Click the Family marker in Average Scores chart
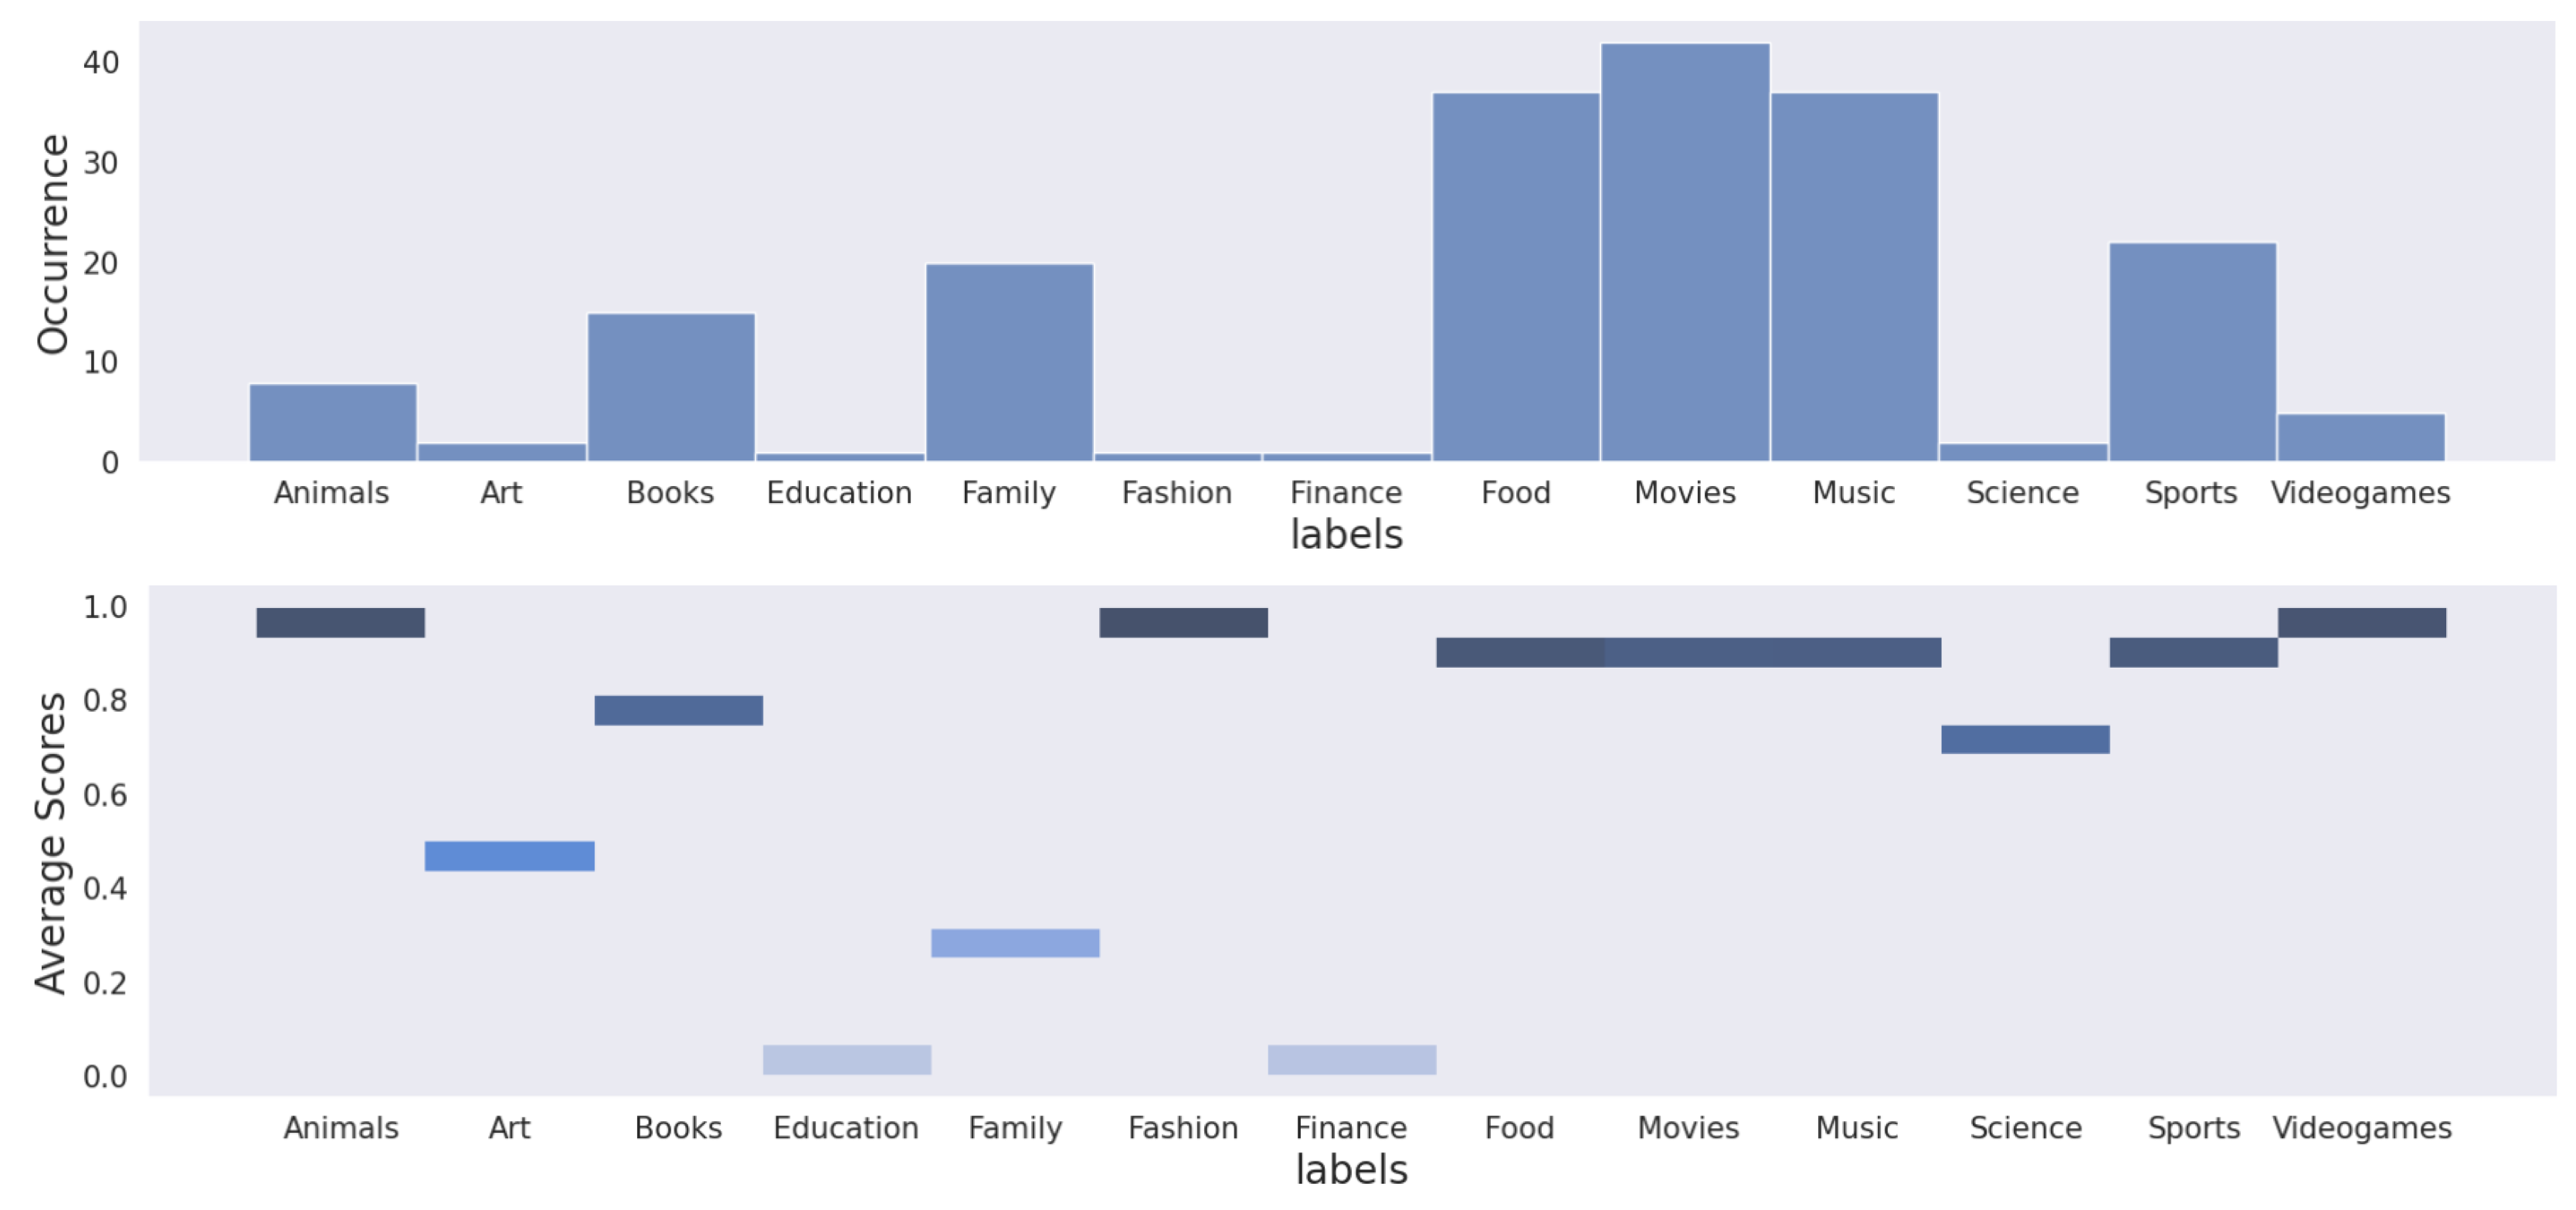Screen dimensions: 2576x1210 1015,943
